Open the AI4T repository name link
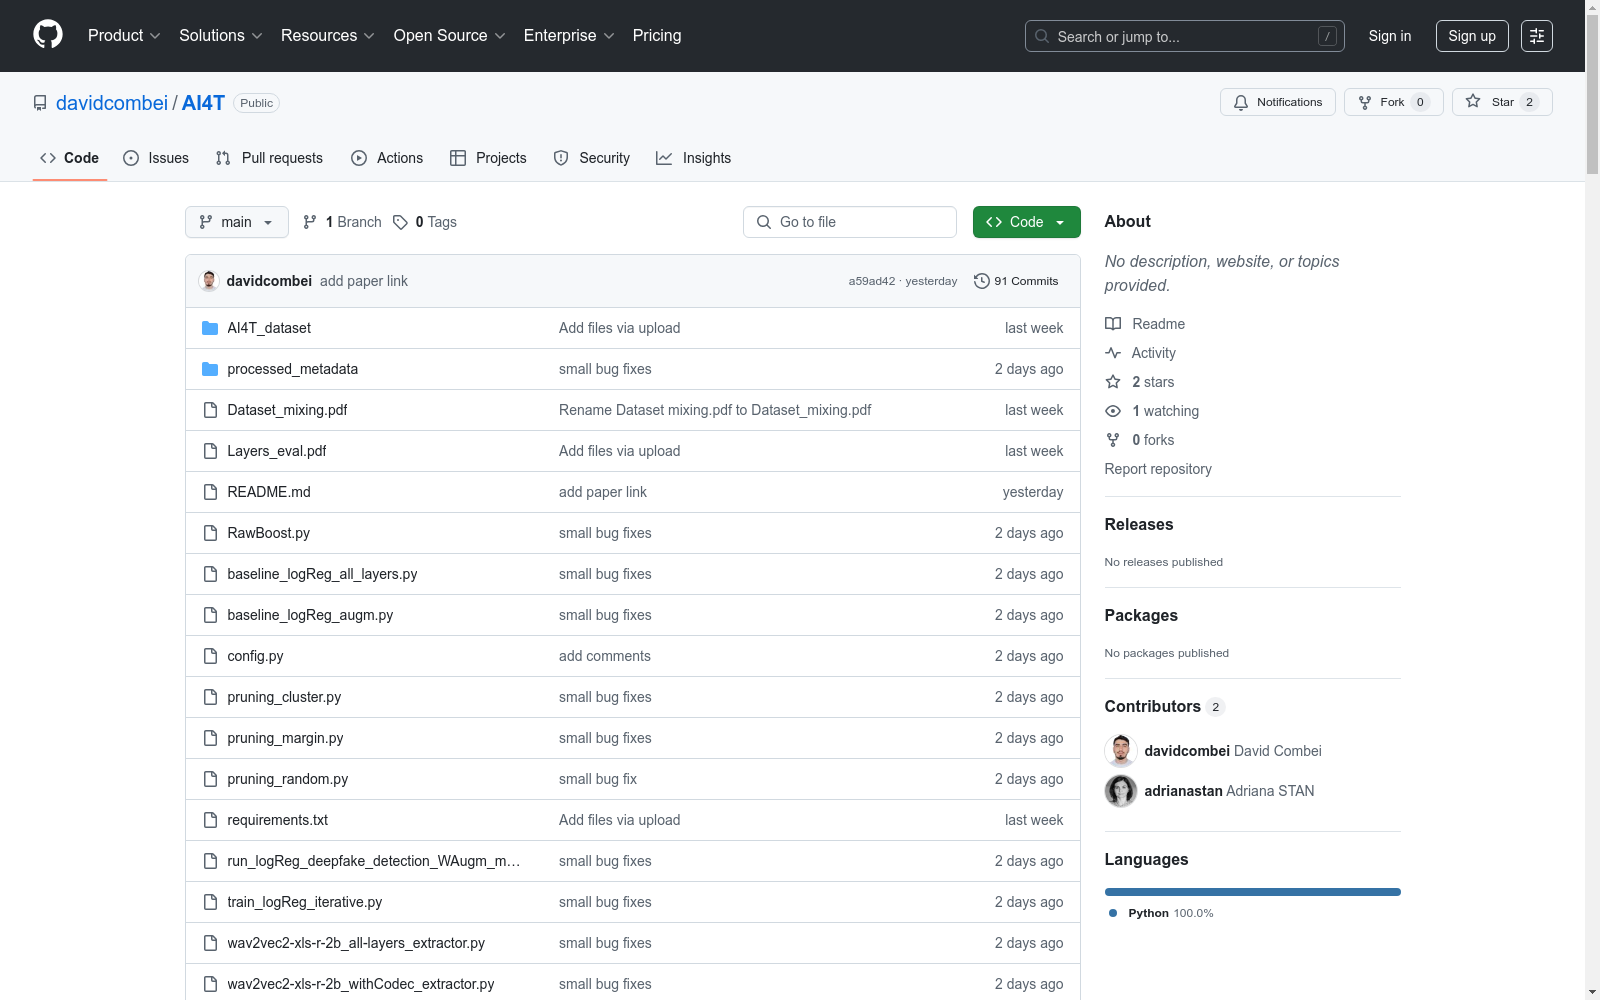Screen dimensions: 1600x1000 click(x=203, y=103)
